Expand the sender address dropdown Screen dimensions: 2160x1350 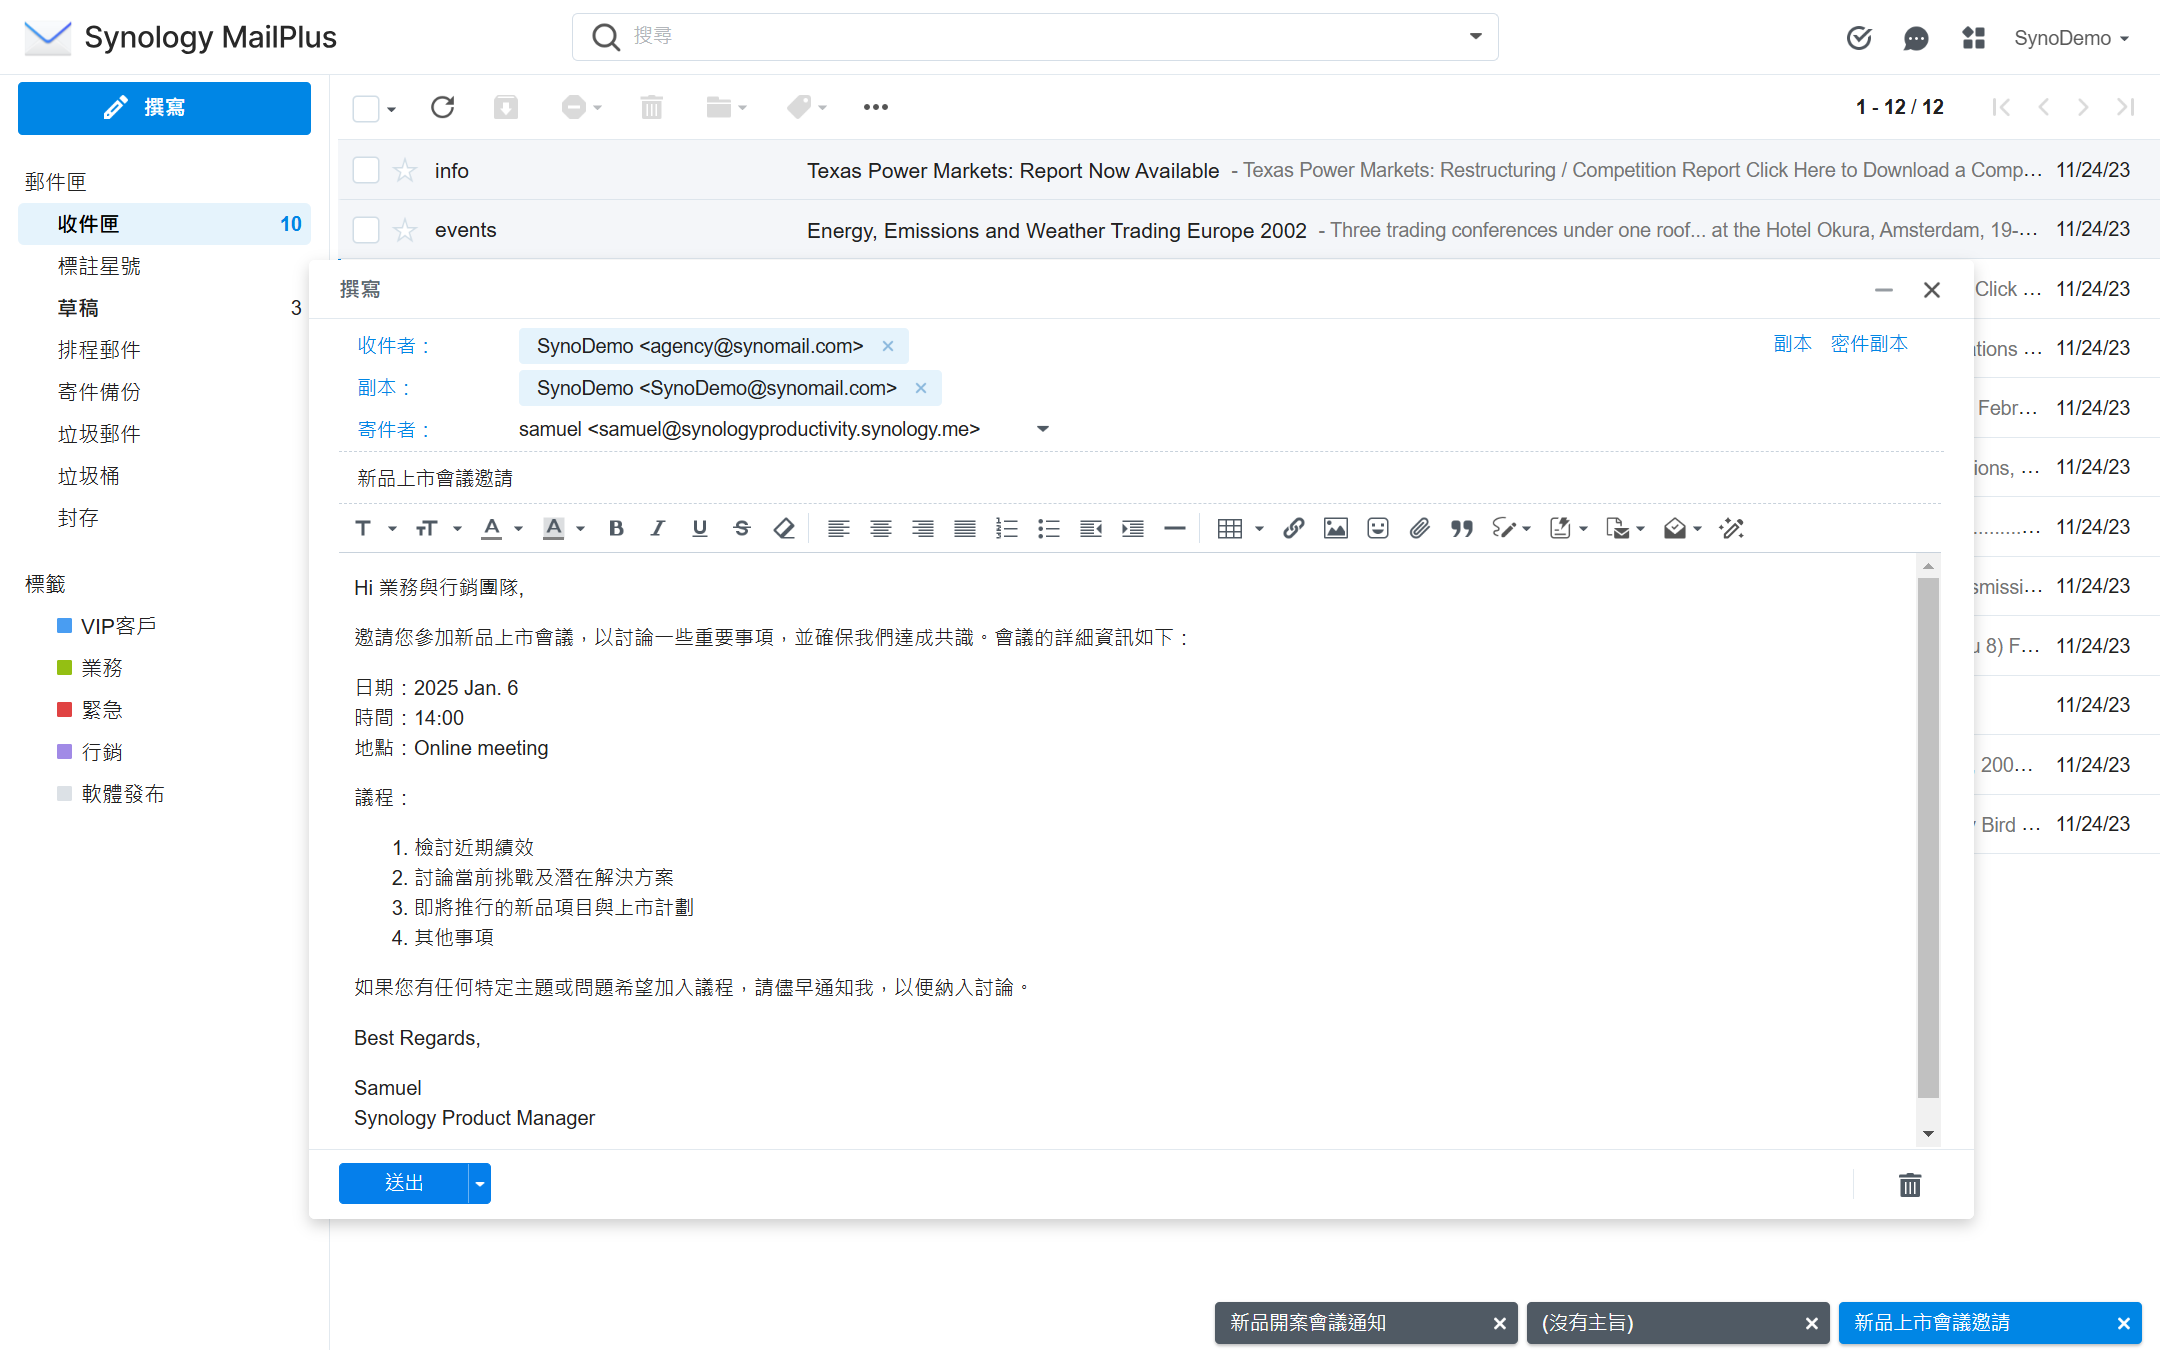pyautogui.click(x=1042, y=429)
